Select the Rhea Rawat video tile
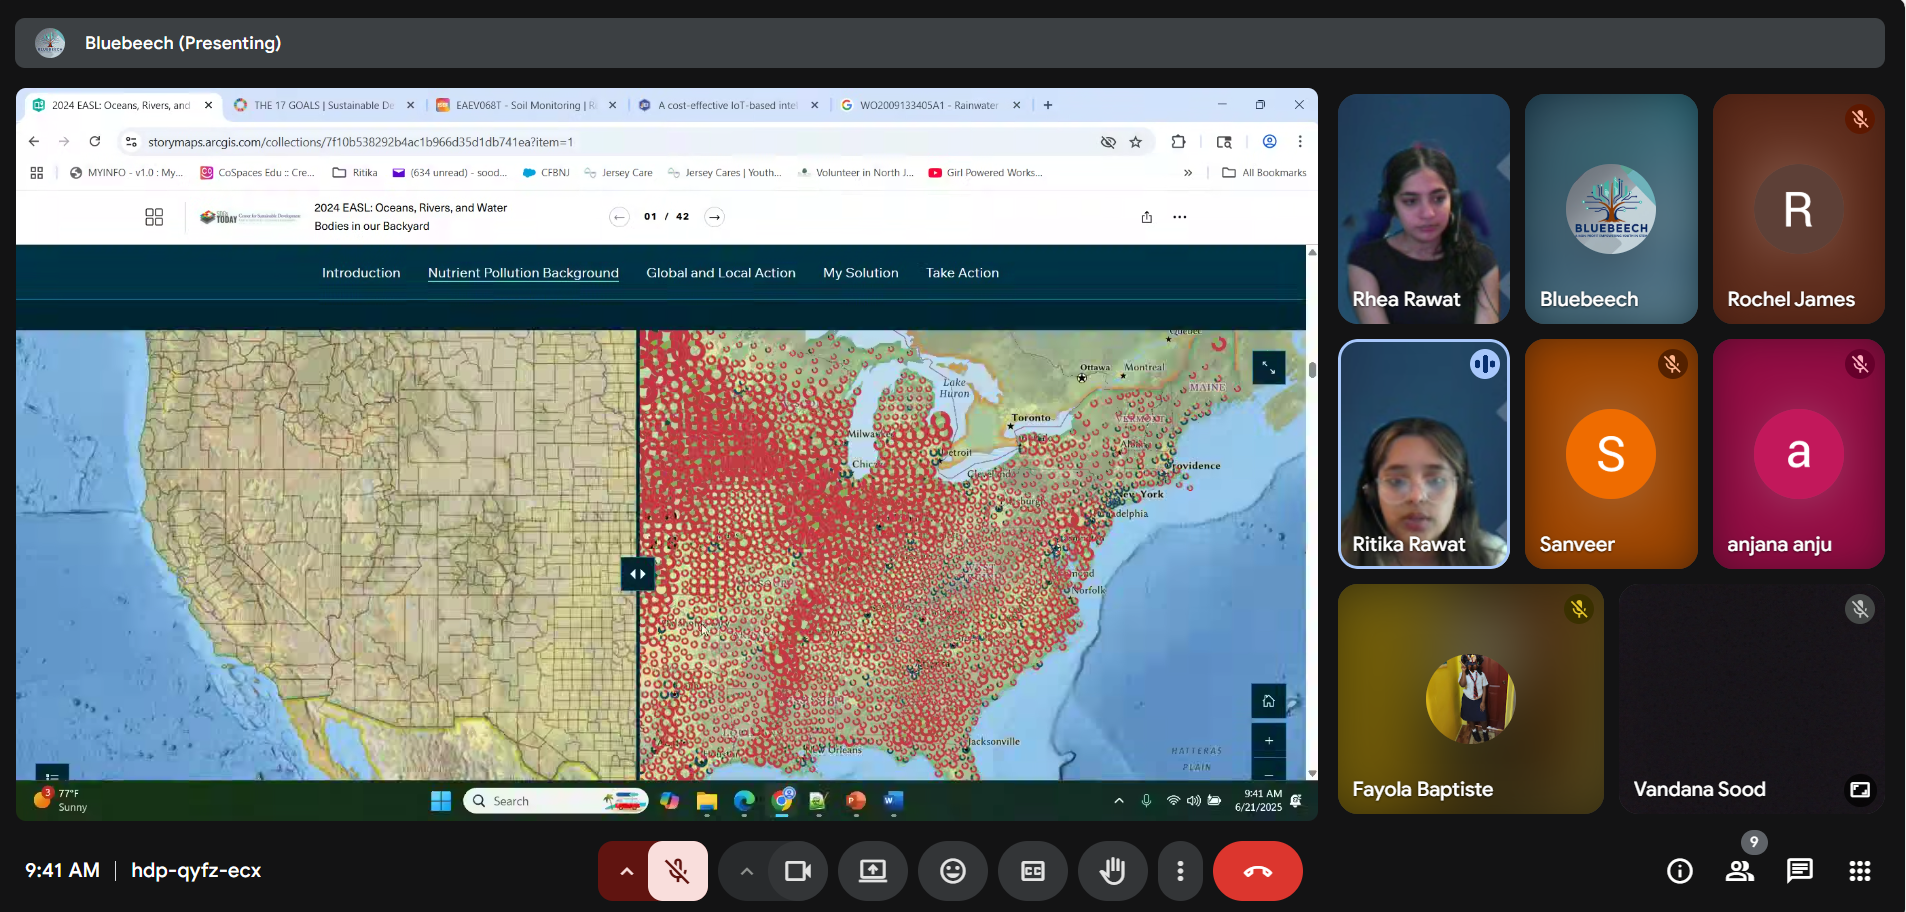 (1423, 208)
